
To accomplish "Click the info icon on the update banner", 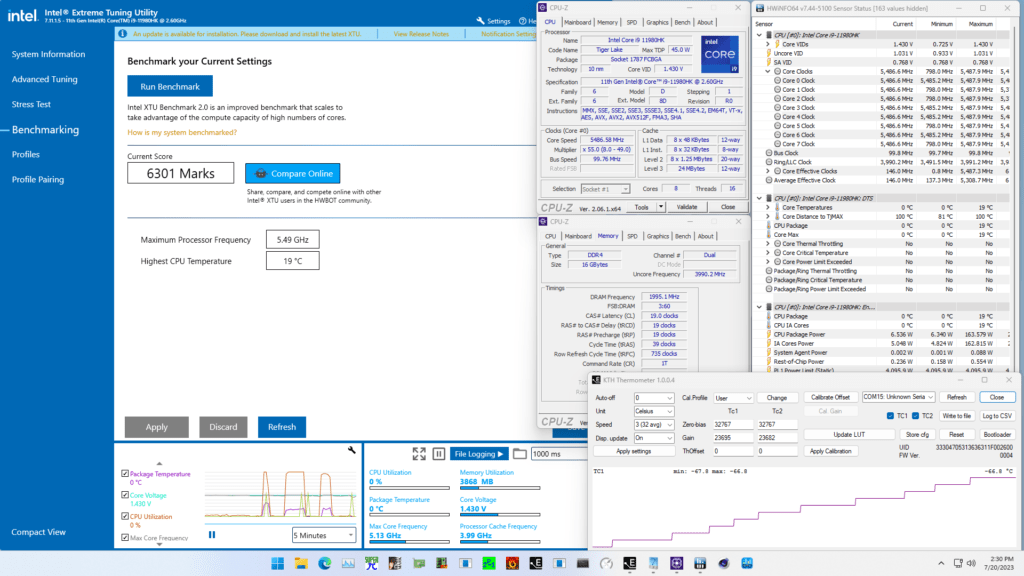I will coord(122,33).
